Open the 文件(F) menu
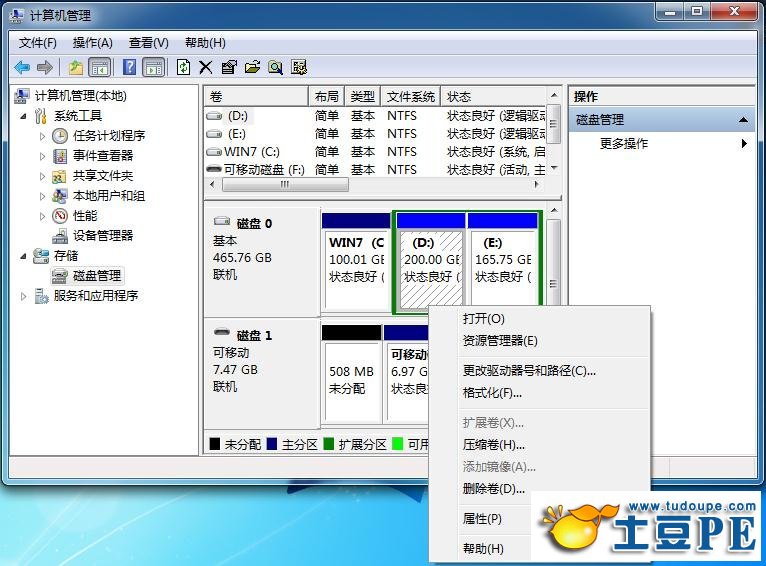Image resolution: width=766 pixels, height=566 pixels. coord(38,43)
